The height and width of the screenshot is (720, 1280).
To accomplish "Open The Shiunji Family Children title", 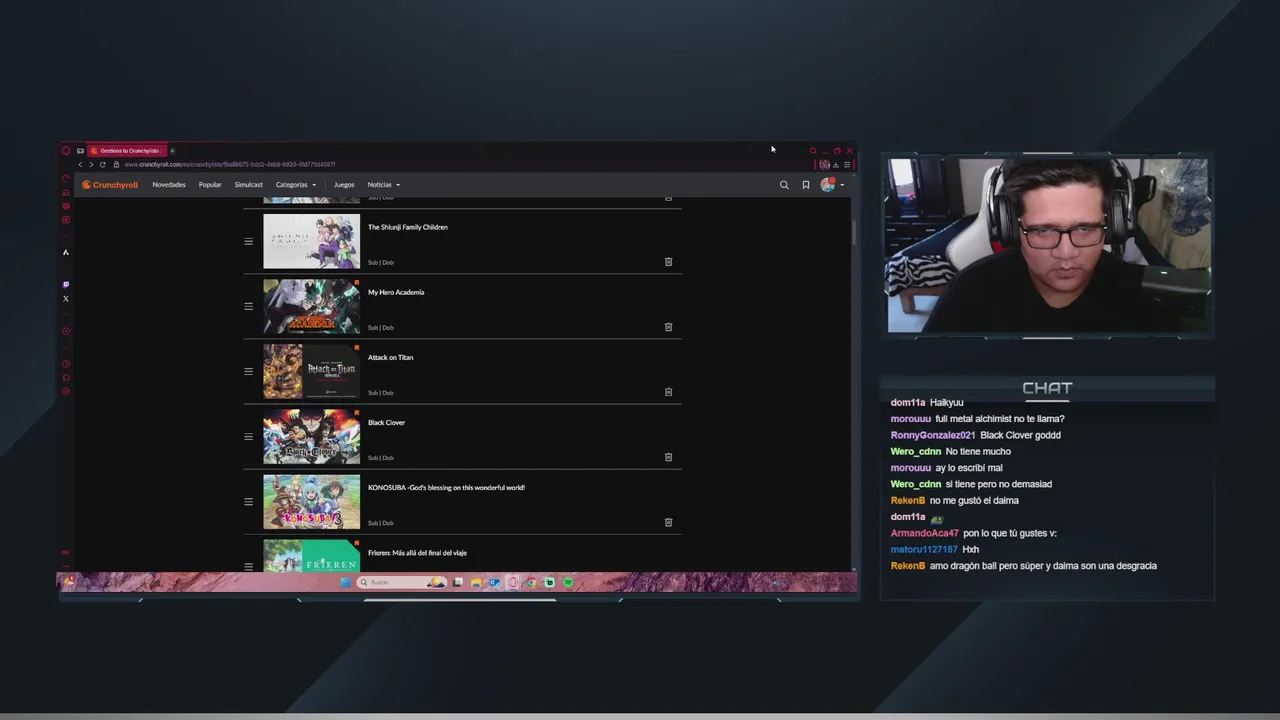I will 408,227.
